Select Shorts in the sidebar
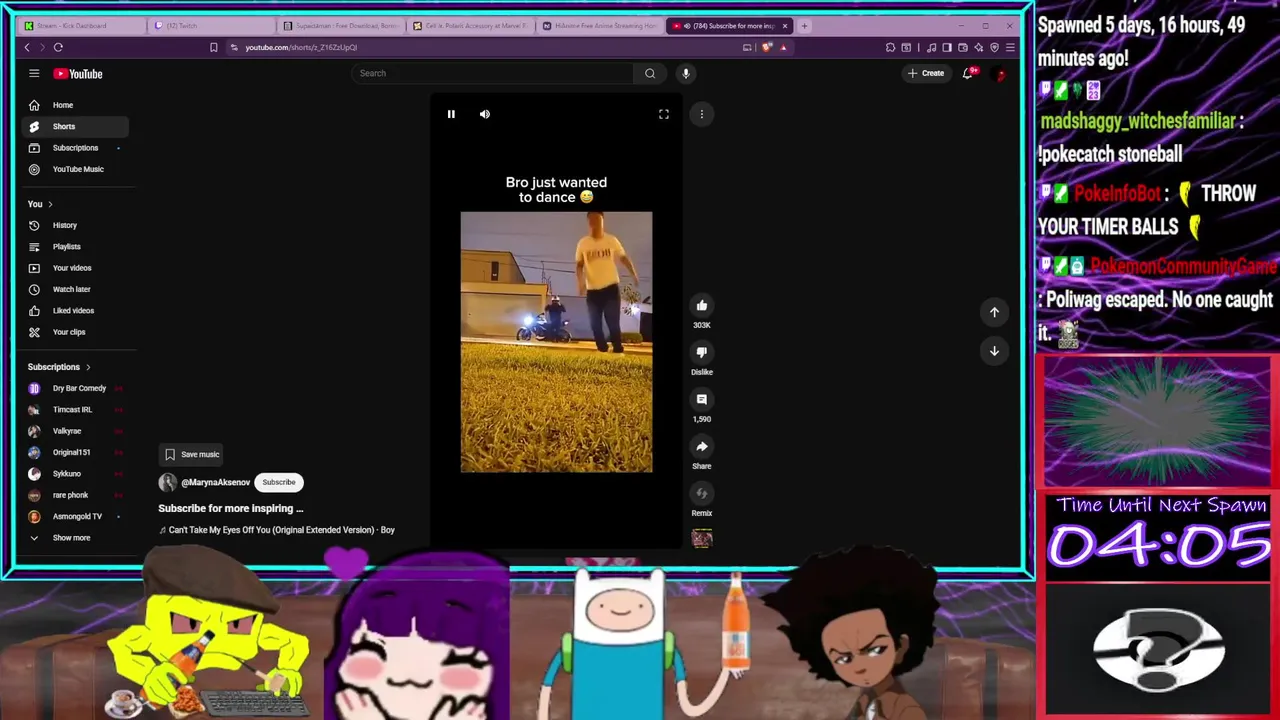The width and height of the screenshot is (1280, 720). click(75, 126)
